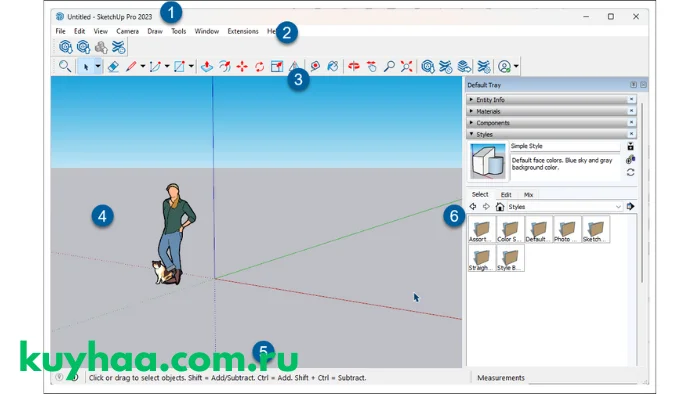Image resolution: width=700 pixels, height=394 pixels.
Task: Go forward in Styles browser
Action: pos(486,207)
